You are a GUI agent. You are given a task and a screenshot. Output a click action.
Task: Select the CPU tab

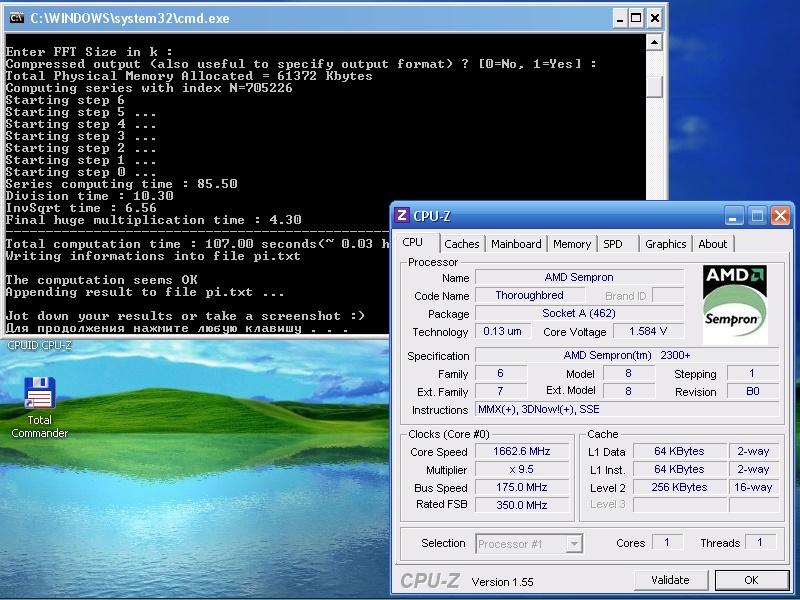click(412, 242)
